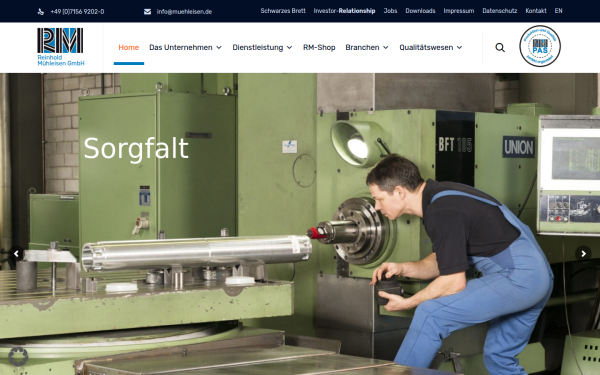The image size is (600, 375).
Task: Open Downloads link
Action: tap(420, 11)
